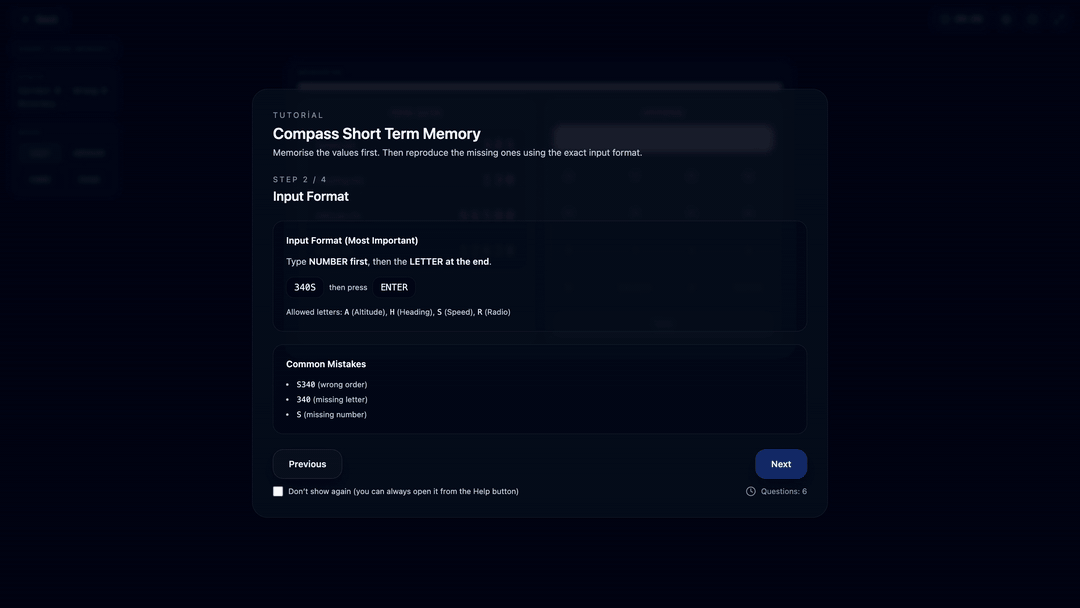
Task: Click the ENTER key badge
Action: click(x=394, y=287)
